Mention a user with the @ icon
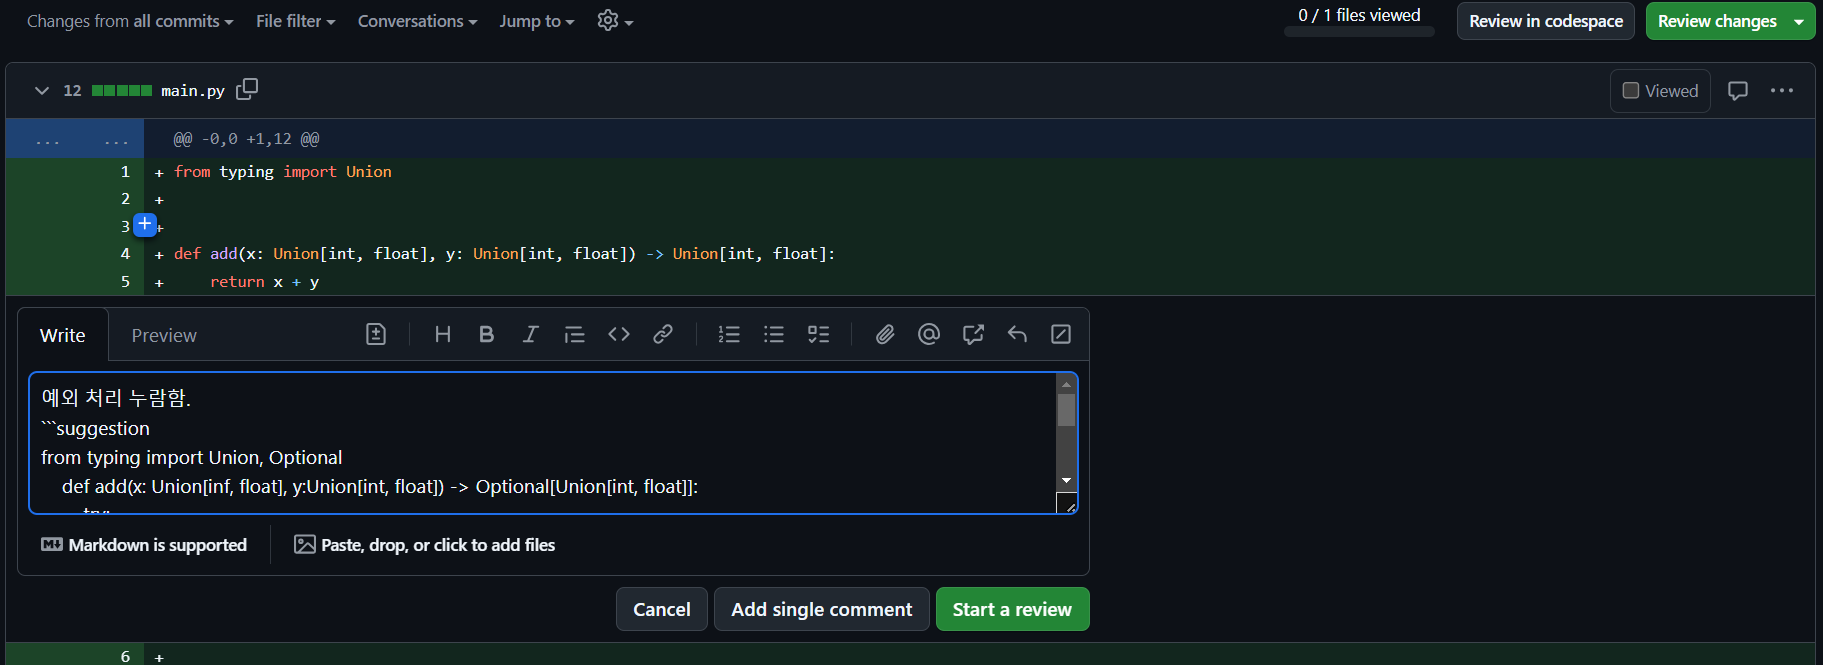This screenshot has width=1823, height=665. (x=929, y=334)
